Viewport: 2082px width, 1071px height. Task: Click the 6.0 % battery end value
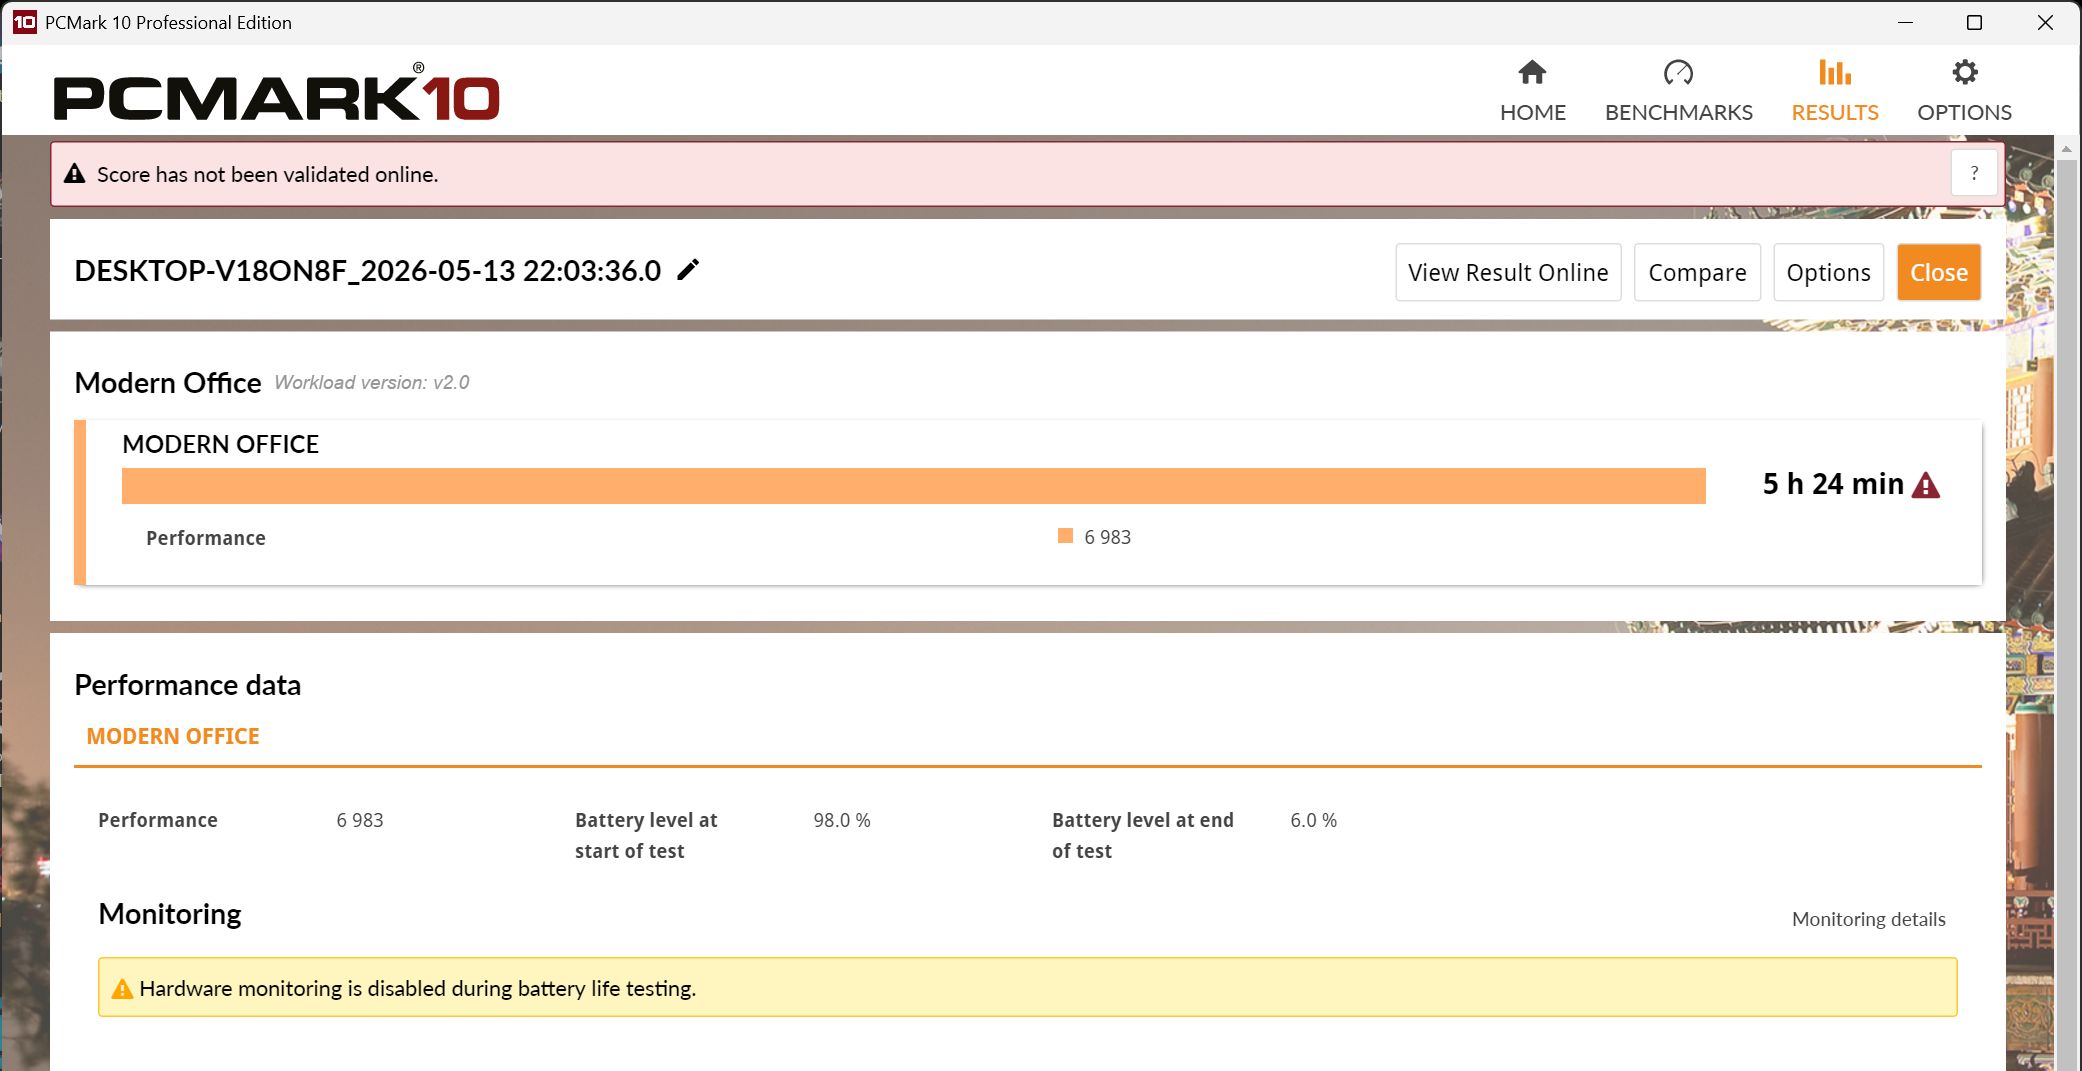[1313, 820]
